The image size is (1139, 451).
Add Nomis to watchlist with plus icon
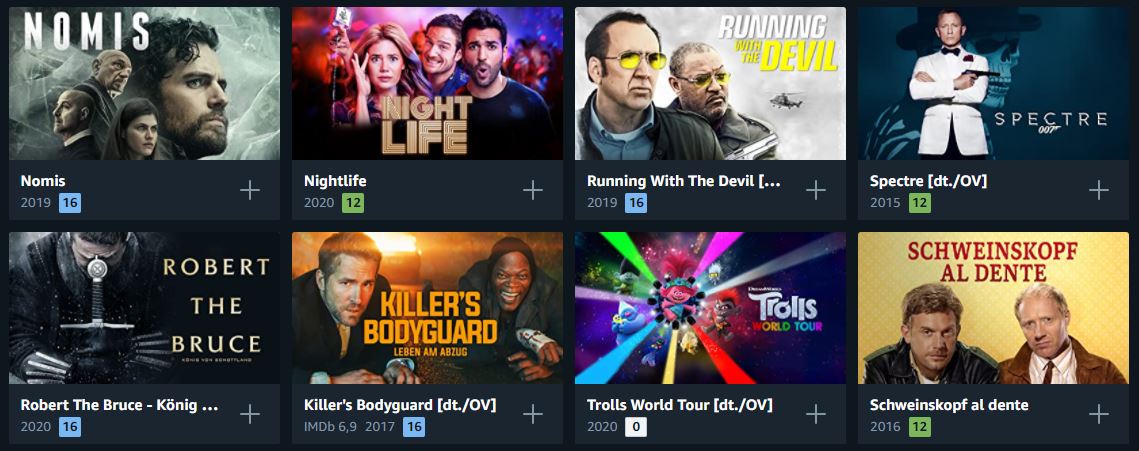[250, 190]
